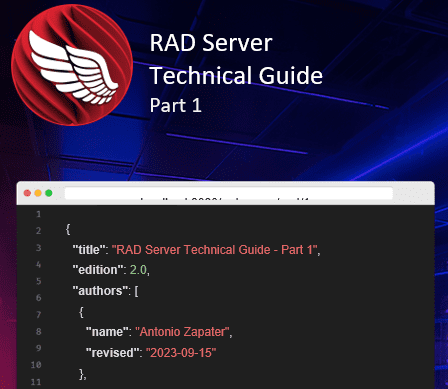Click the closing brace with comma "},"

click(x=83, y=374)
